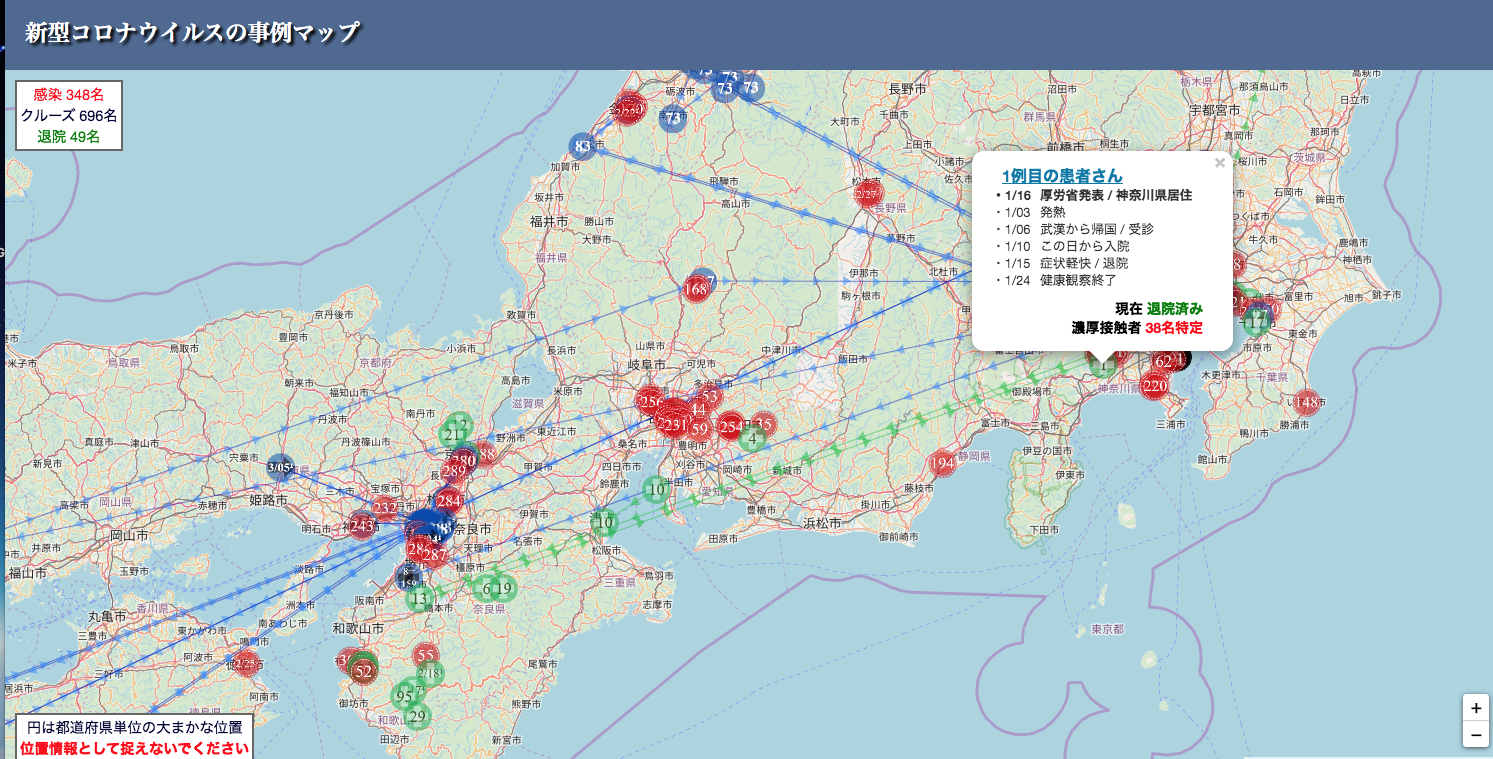The width and height of the screenshot is (1493, 759).
Task: Click red case marker 254
Action: pyautogui.click(x=731, y=427)
